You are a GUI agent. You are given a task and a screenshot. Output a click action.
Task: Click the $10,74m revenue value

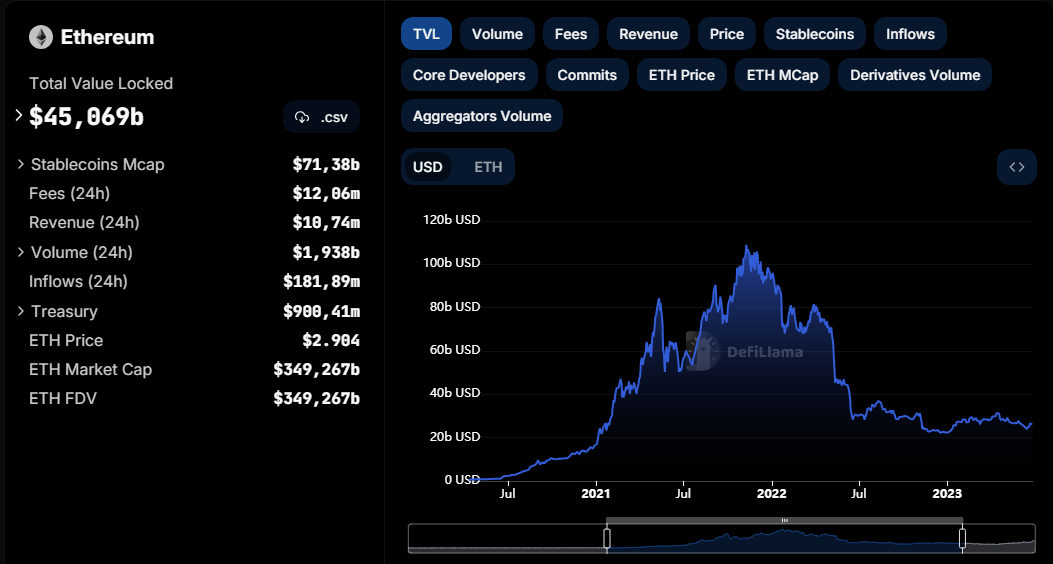pyautogui.click(x=326, y=222)
